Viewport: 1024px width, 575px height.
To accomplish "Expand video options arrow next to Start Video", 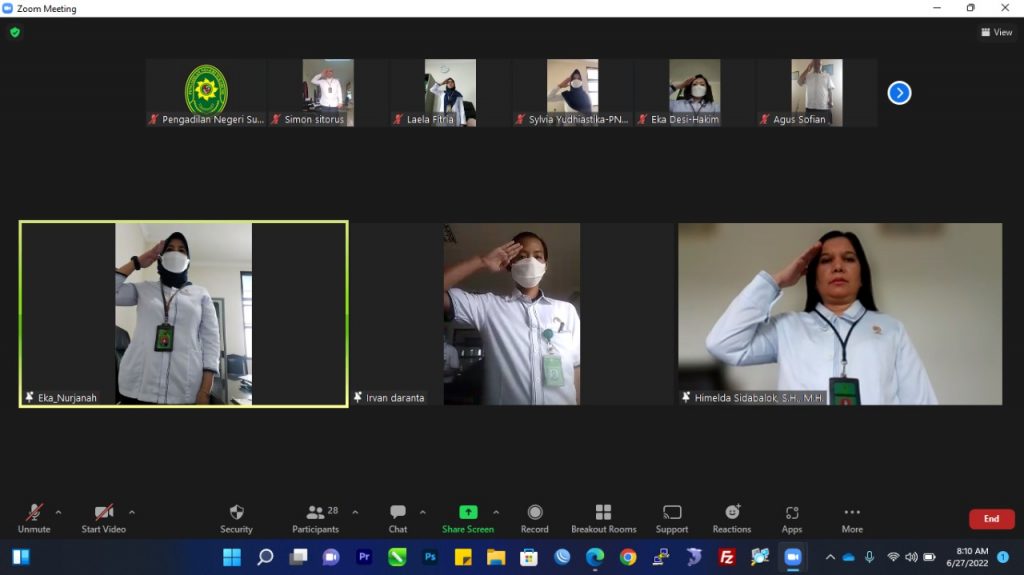I will tap(132, 512).
